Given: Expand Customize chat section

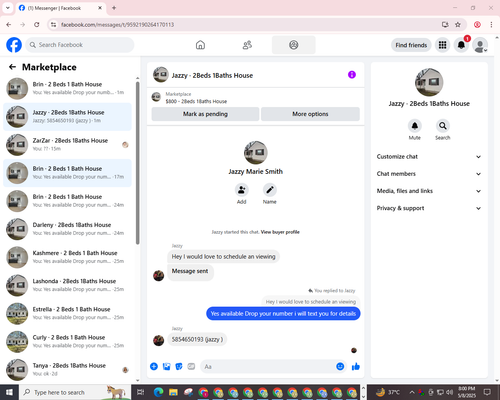Looking at the screenshot, I should click(x=429, y=157).
